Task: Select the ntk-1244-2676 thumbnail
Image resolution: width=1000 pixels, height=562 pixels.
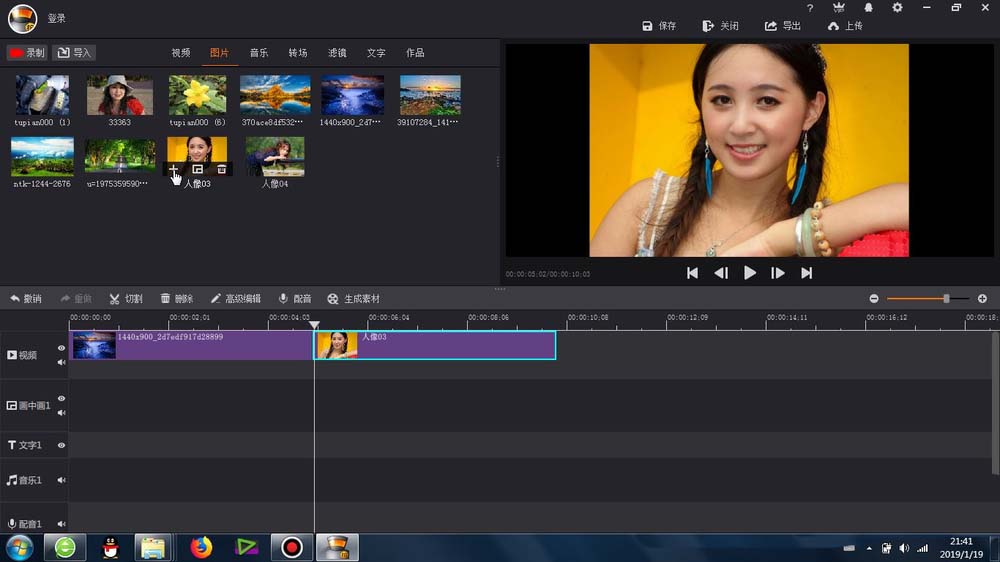Action: coord(42,157)
